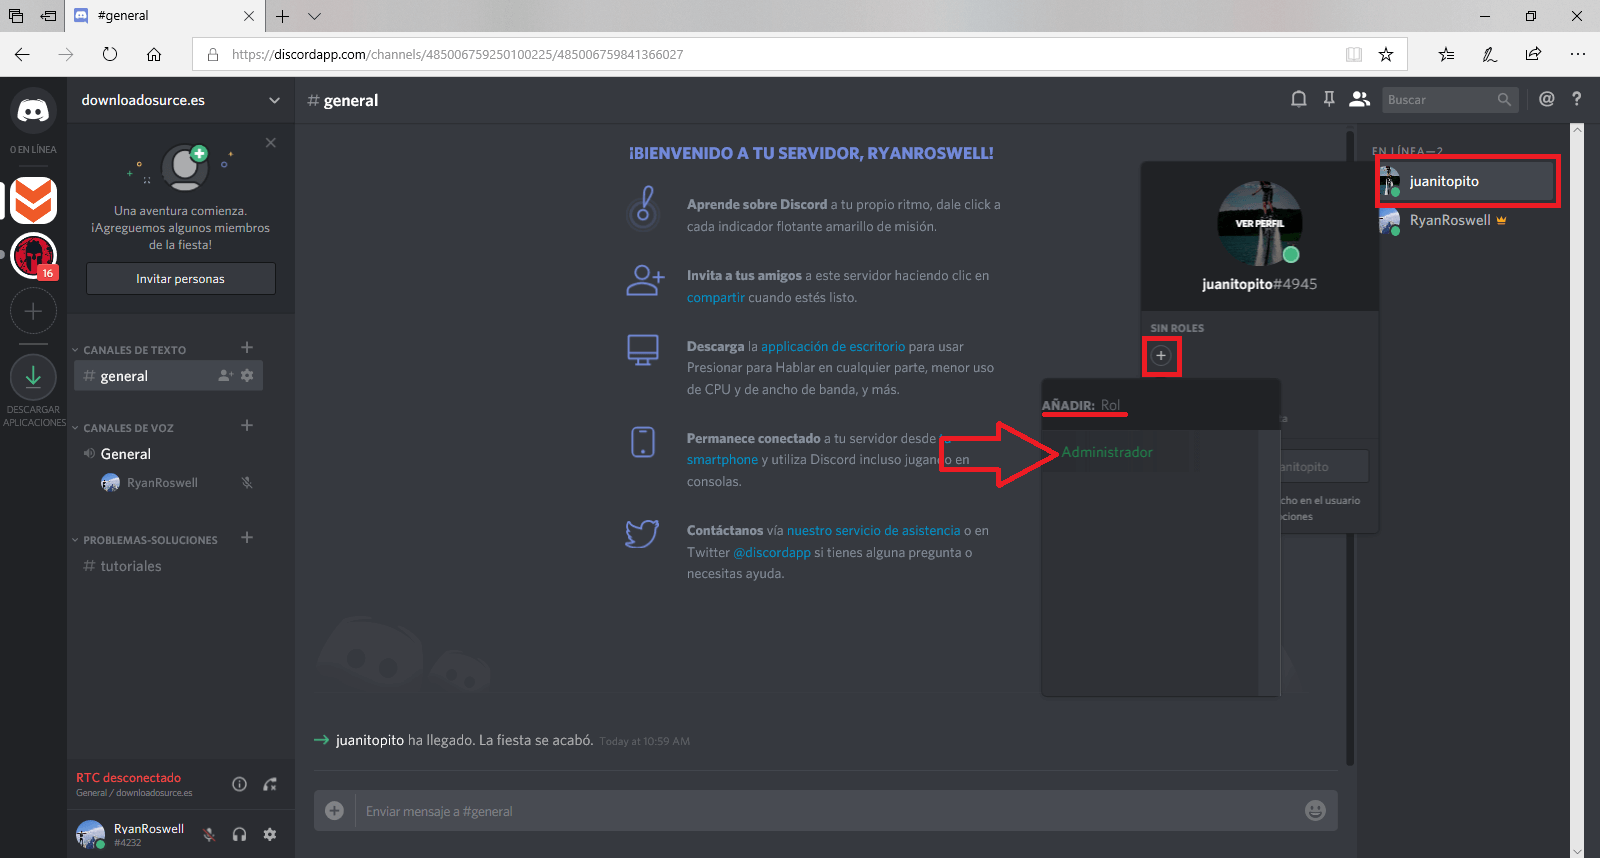
Task: Disconnect from voice call icon
Action: click(x=270, y=784)
